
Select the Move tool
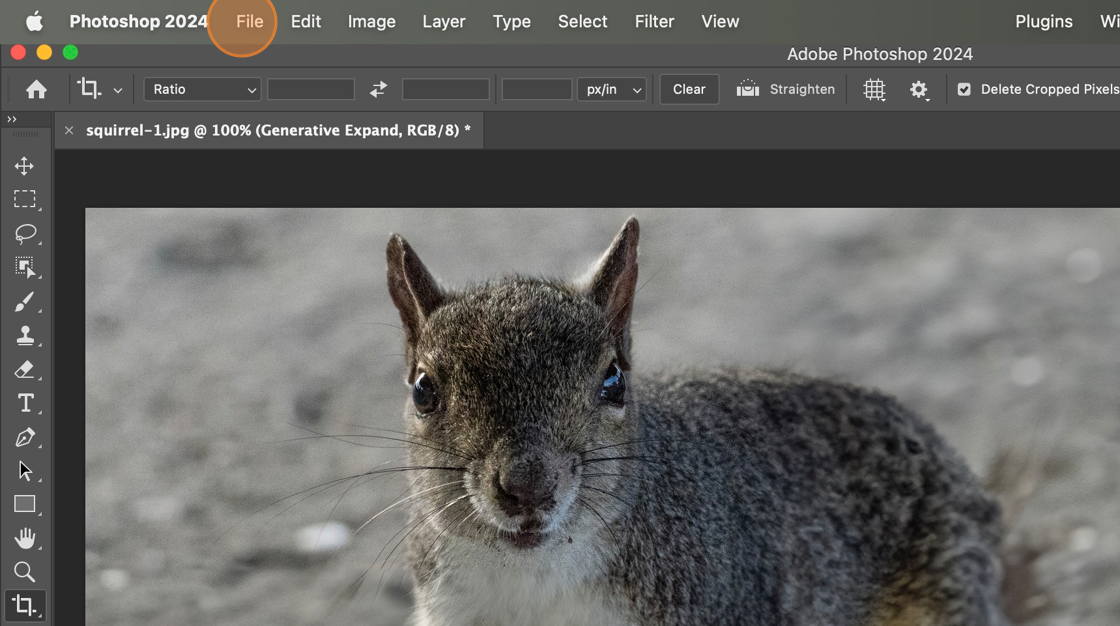[24, 166]
